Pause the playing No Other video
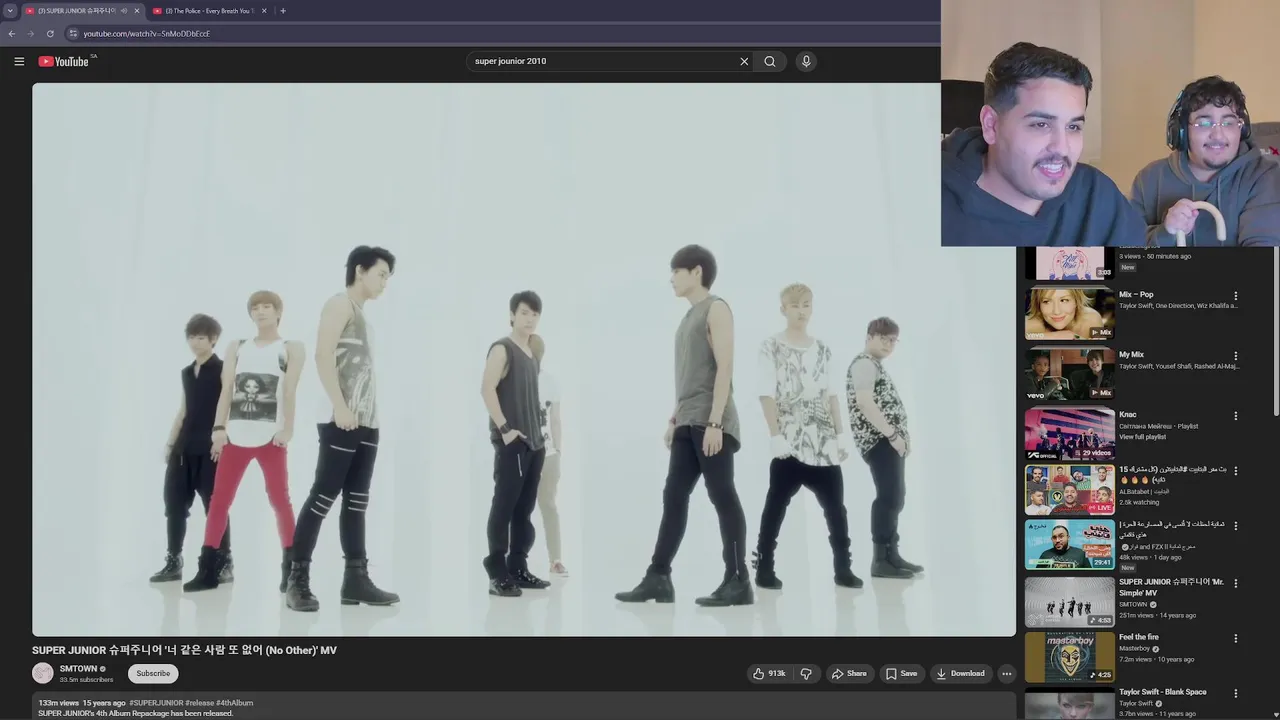The image size is (1280, 720). 524,360
